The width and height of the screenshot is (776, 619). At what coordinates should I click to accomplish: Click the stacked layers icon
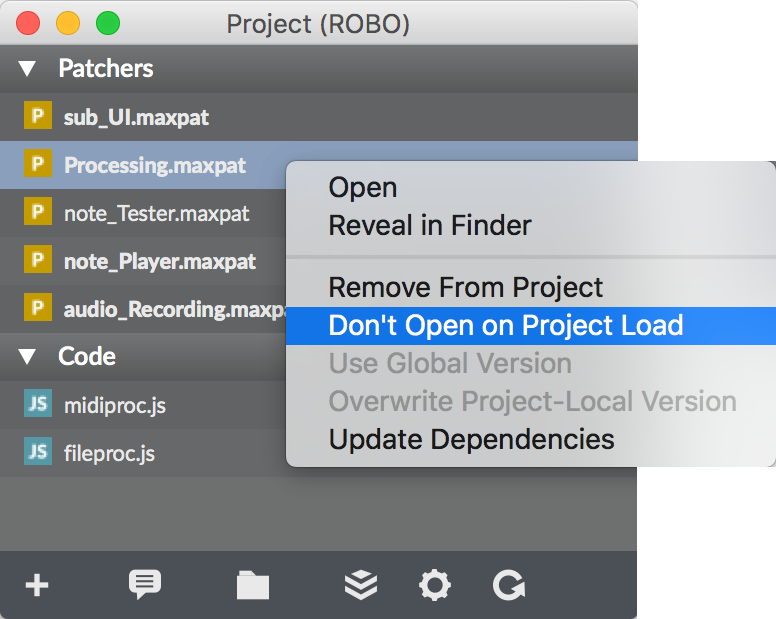pyautogui.click(x=361, y=585)
